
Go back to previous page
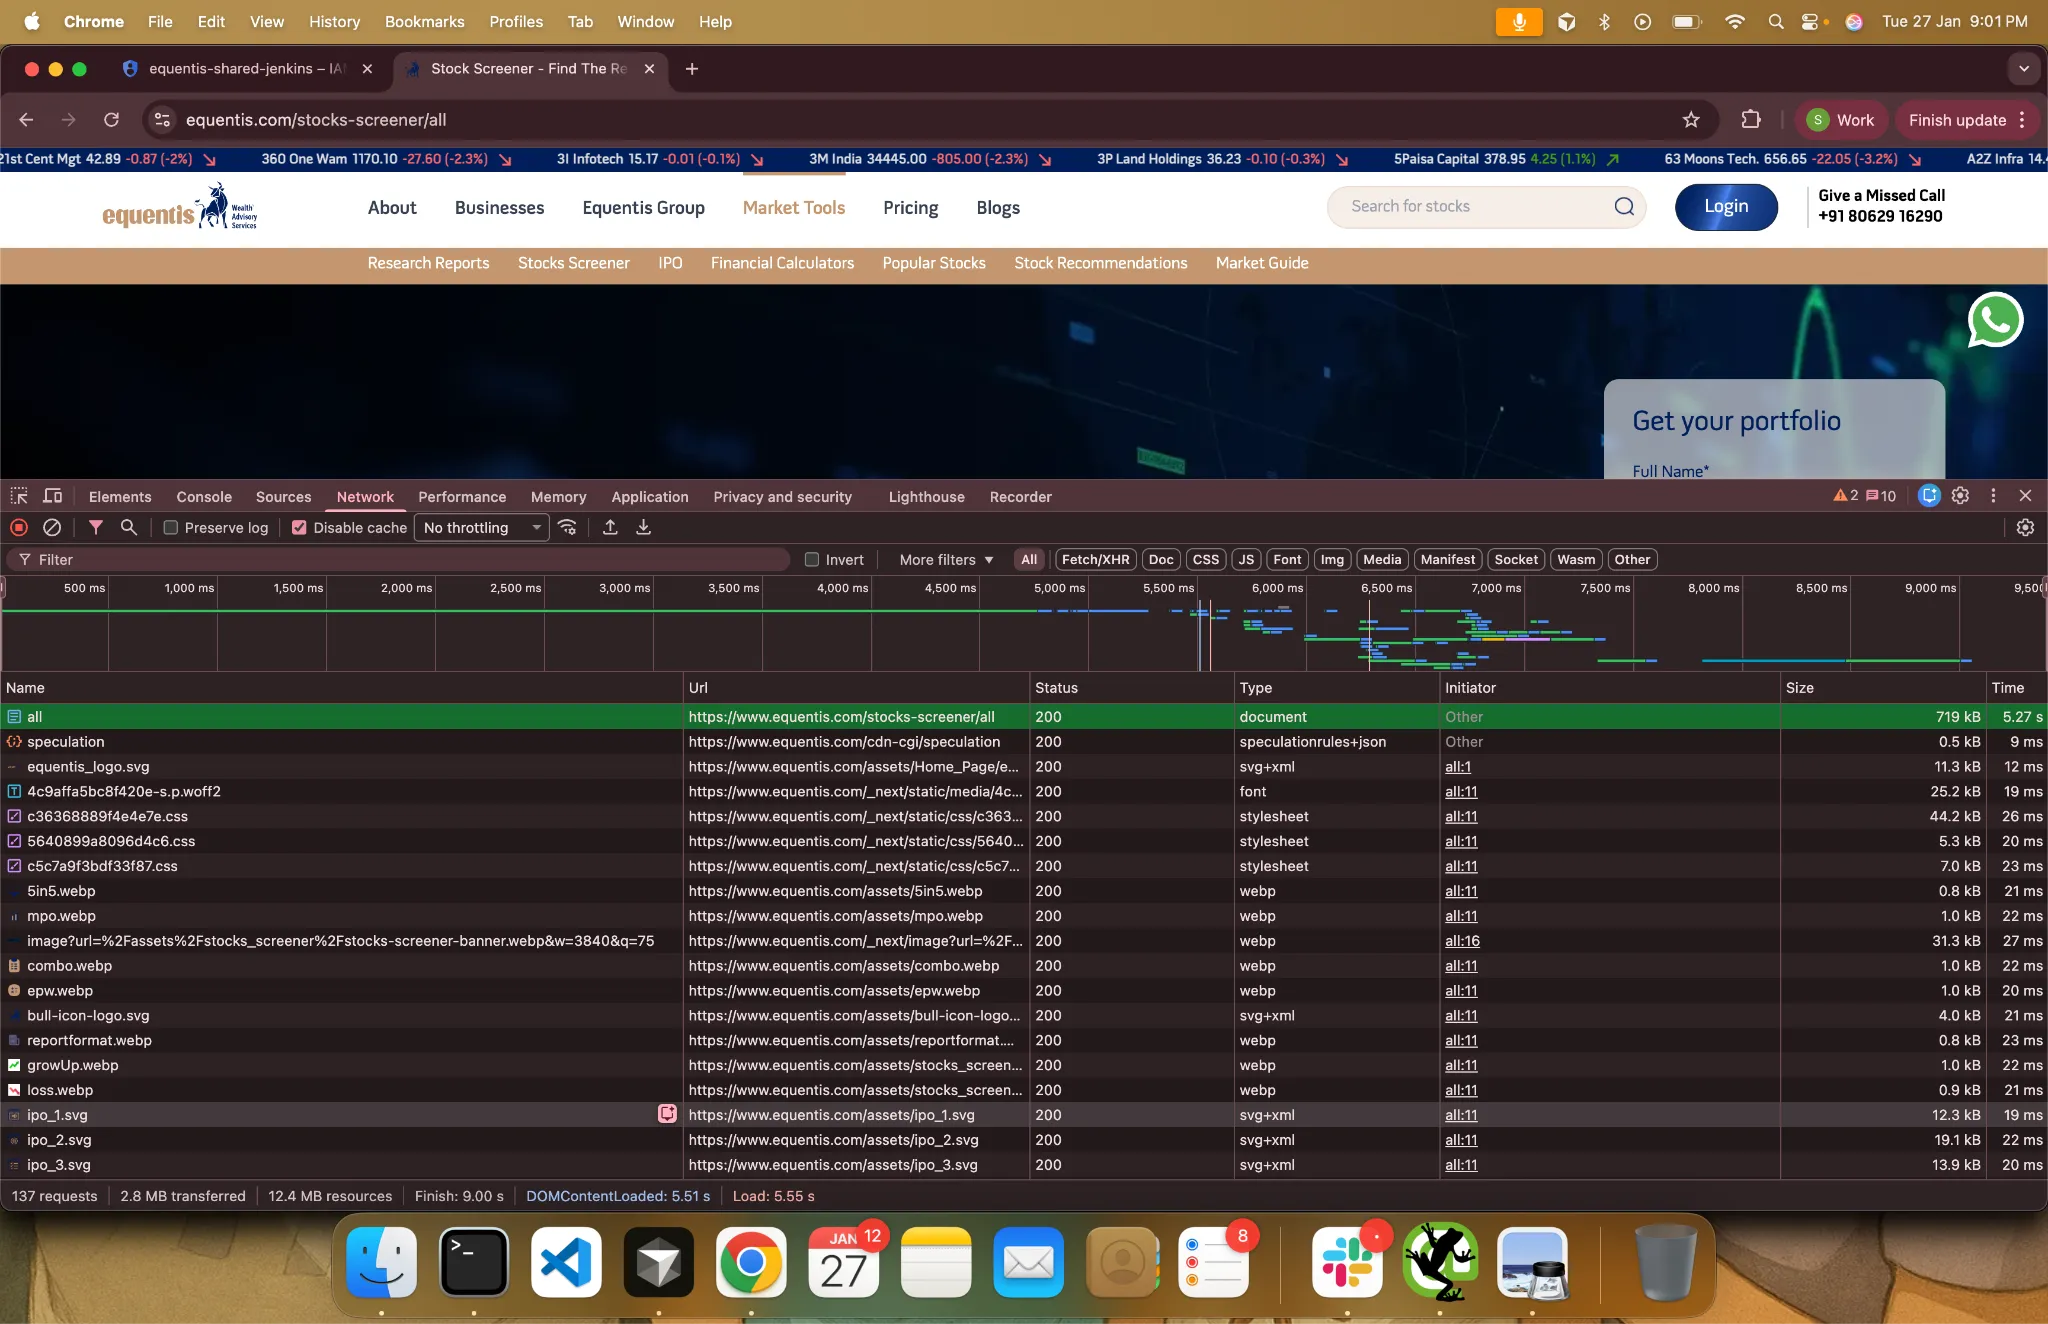(27, 120)
